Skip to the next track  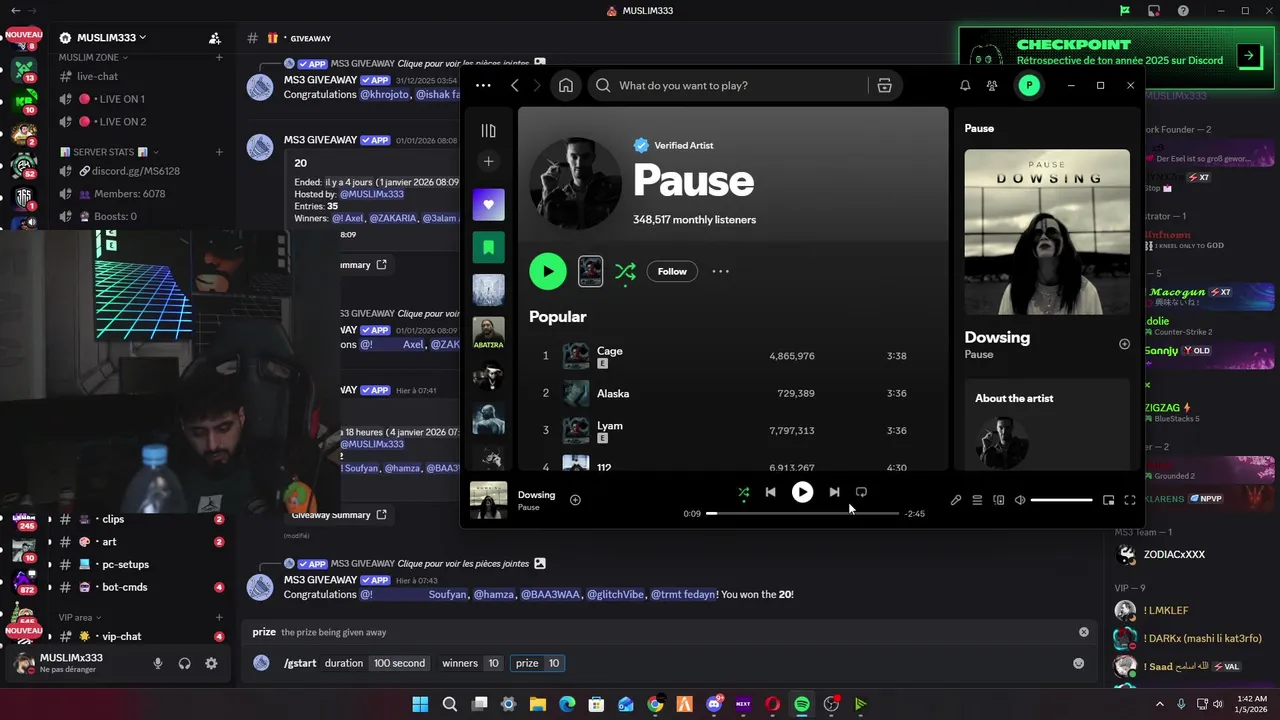(834, 492)
